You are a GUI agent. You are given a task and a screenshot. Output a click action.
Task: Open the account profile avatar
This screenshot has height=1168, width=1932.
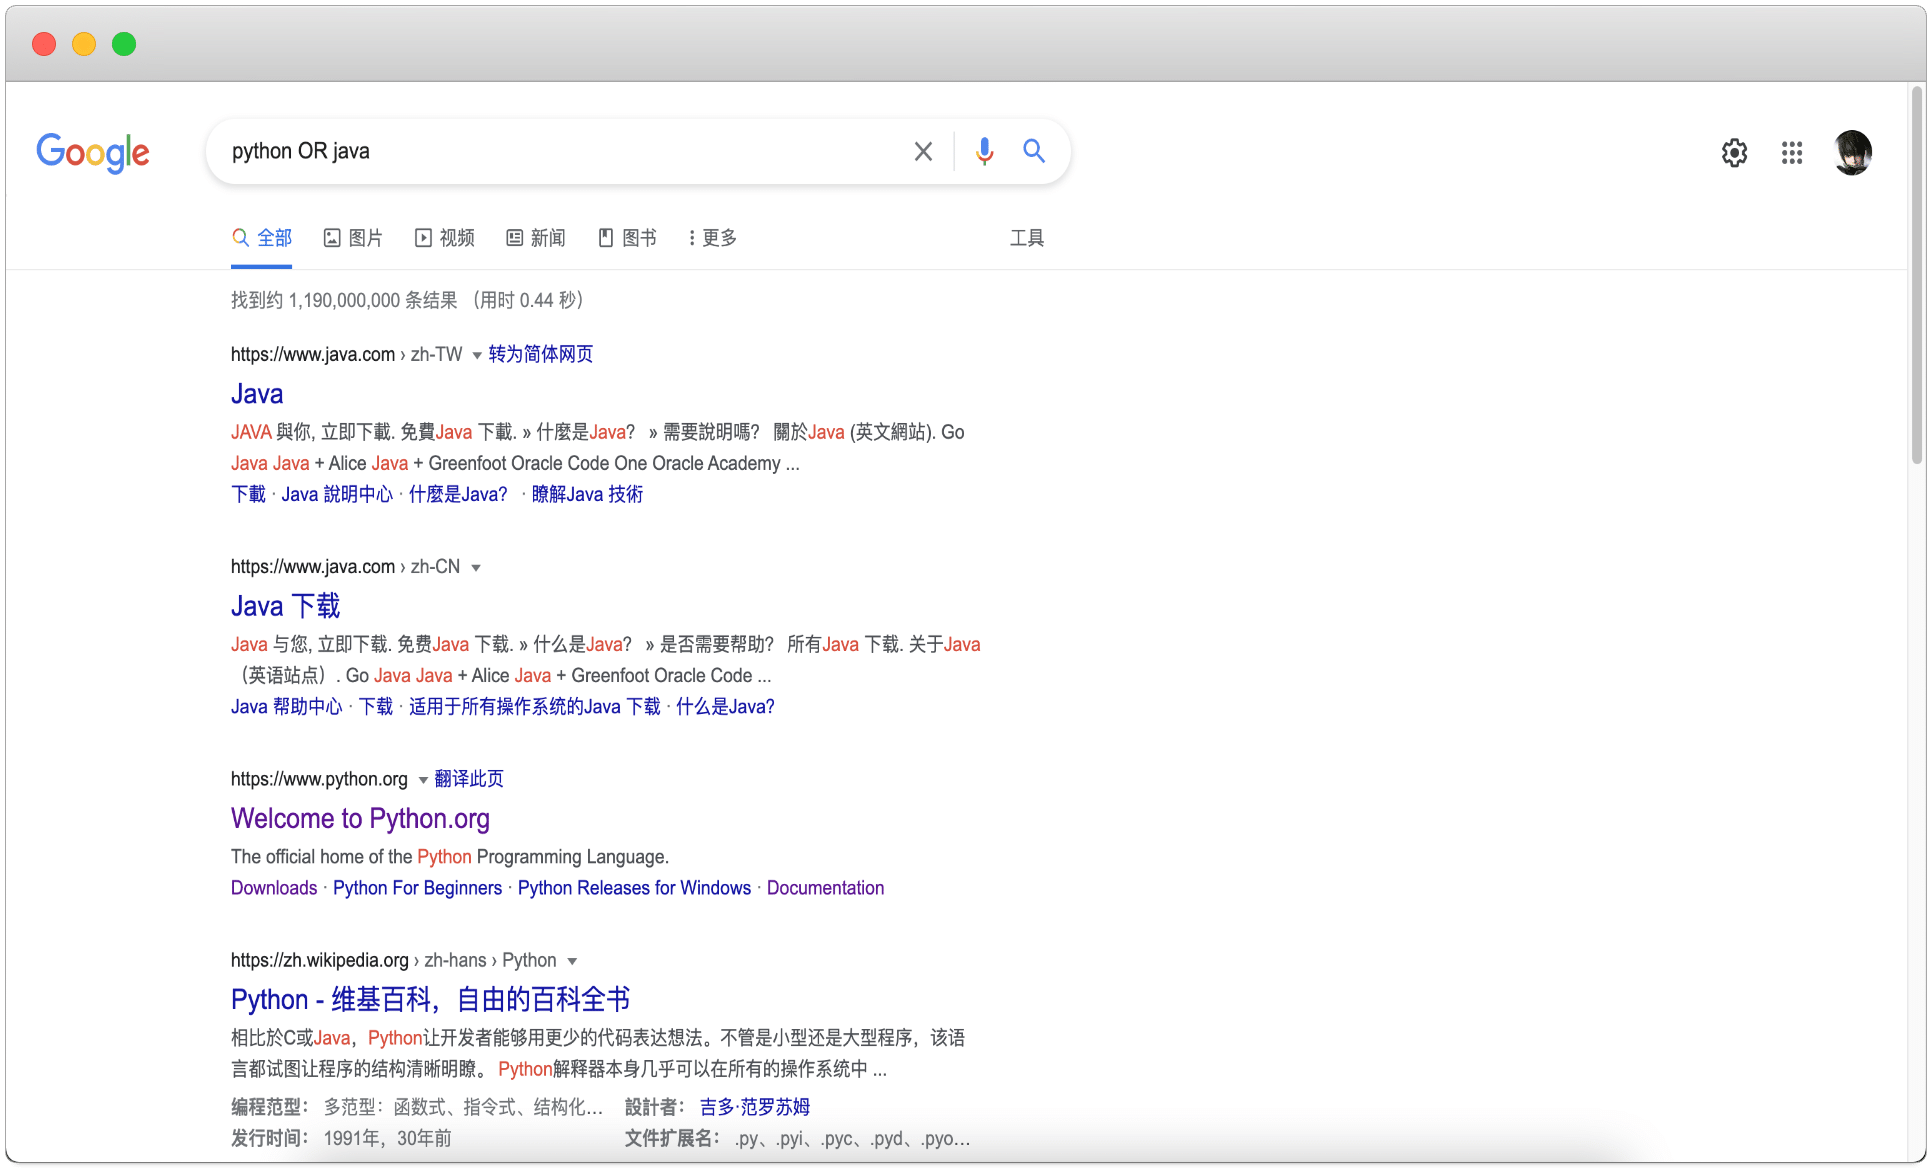[x=1853, y=153]
